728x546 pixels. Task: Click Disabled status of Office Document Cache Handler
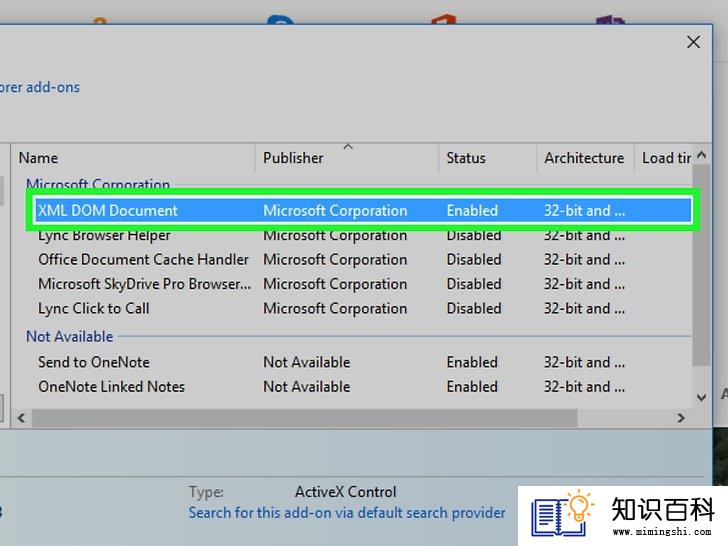pyautogui.click(x=474, y=260)
